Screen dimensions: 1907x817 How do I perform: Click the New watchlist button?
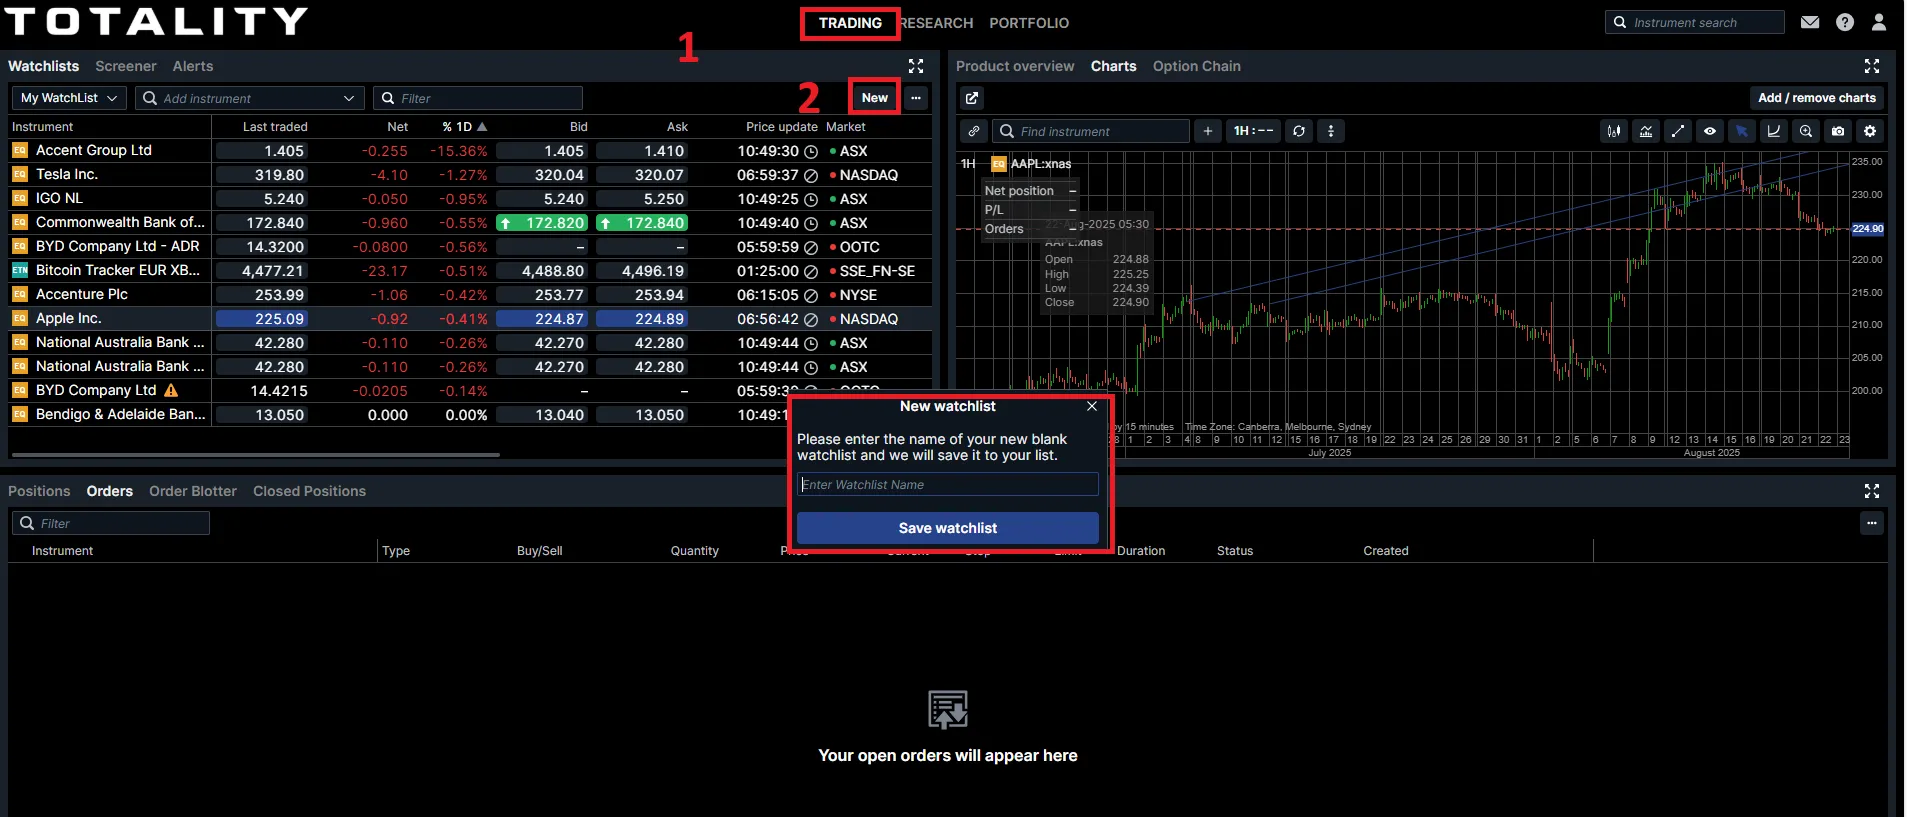tap(875, 98)
